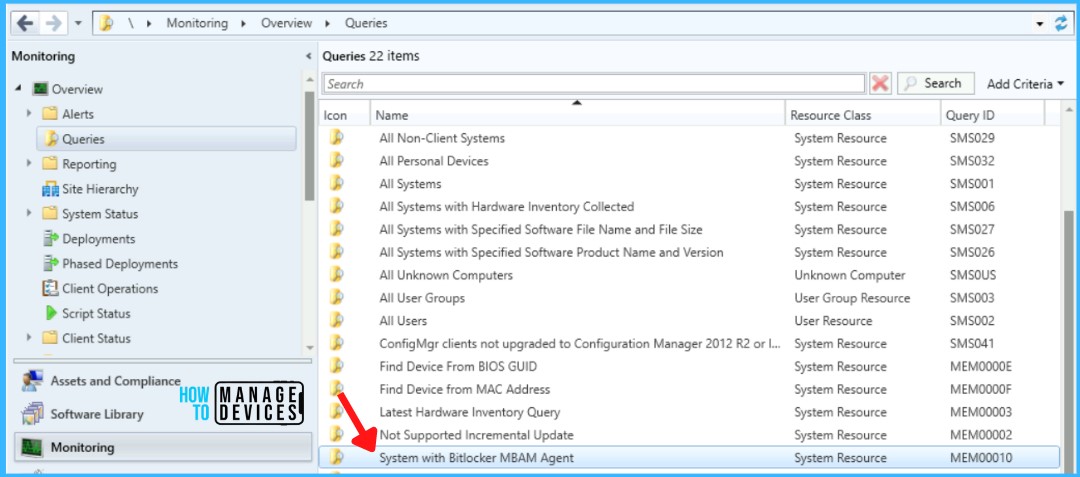Select the All Users query icon

click(x=336, y=320)
